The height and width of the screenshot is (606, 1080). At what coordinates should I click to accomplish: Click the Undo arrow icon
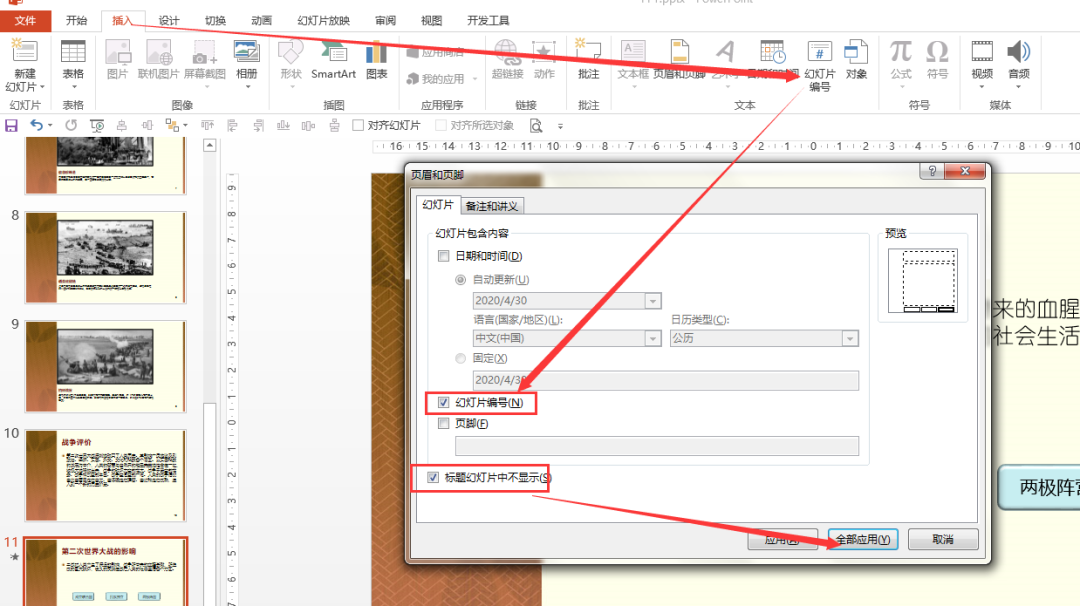pyautogui.click(x=36, y=125)
